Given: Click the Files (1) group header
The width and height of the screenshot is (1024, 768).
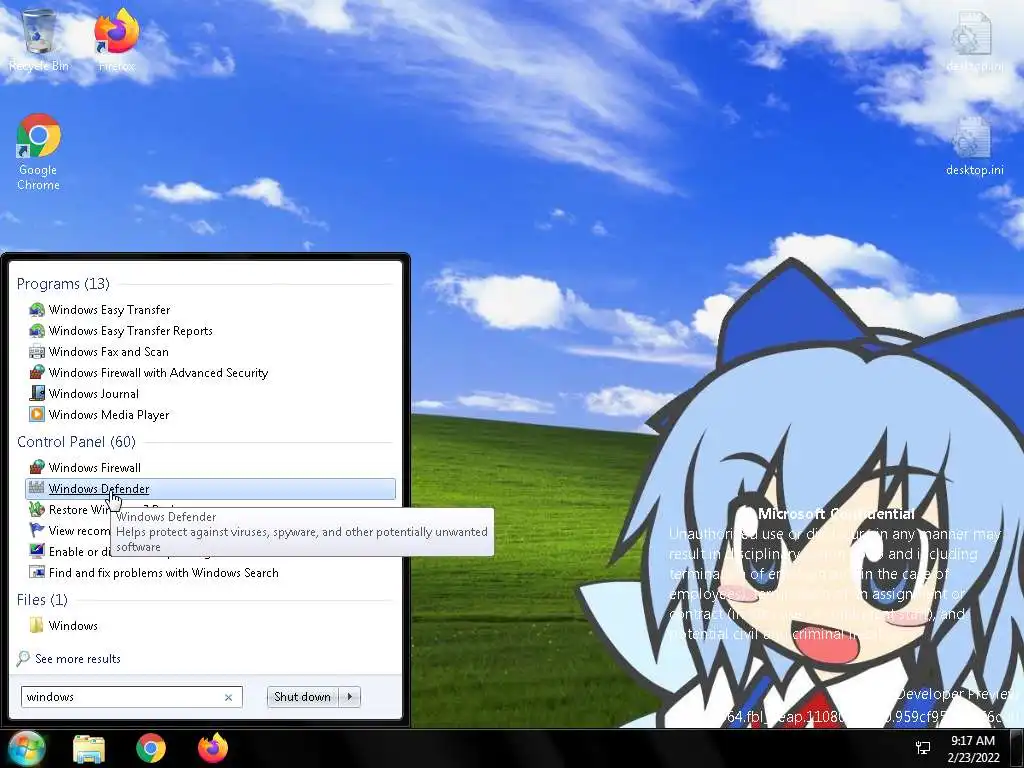Looking at the screenshot, I should (42, 600).
